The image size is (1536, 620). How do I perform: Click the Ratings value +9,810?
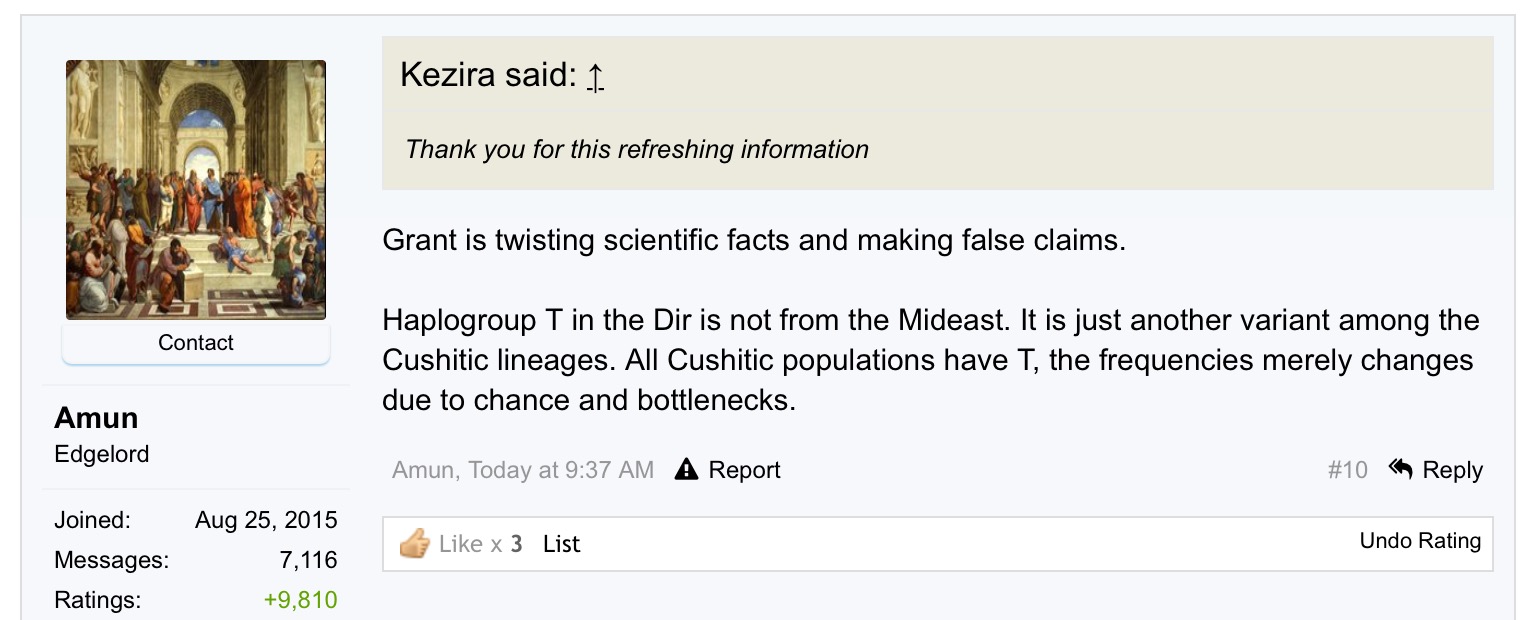(x=300, y=600)
